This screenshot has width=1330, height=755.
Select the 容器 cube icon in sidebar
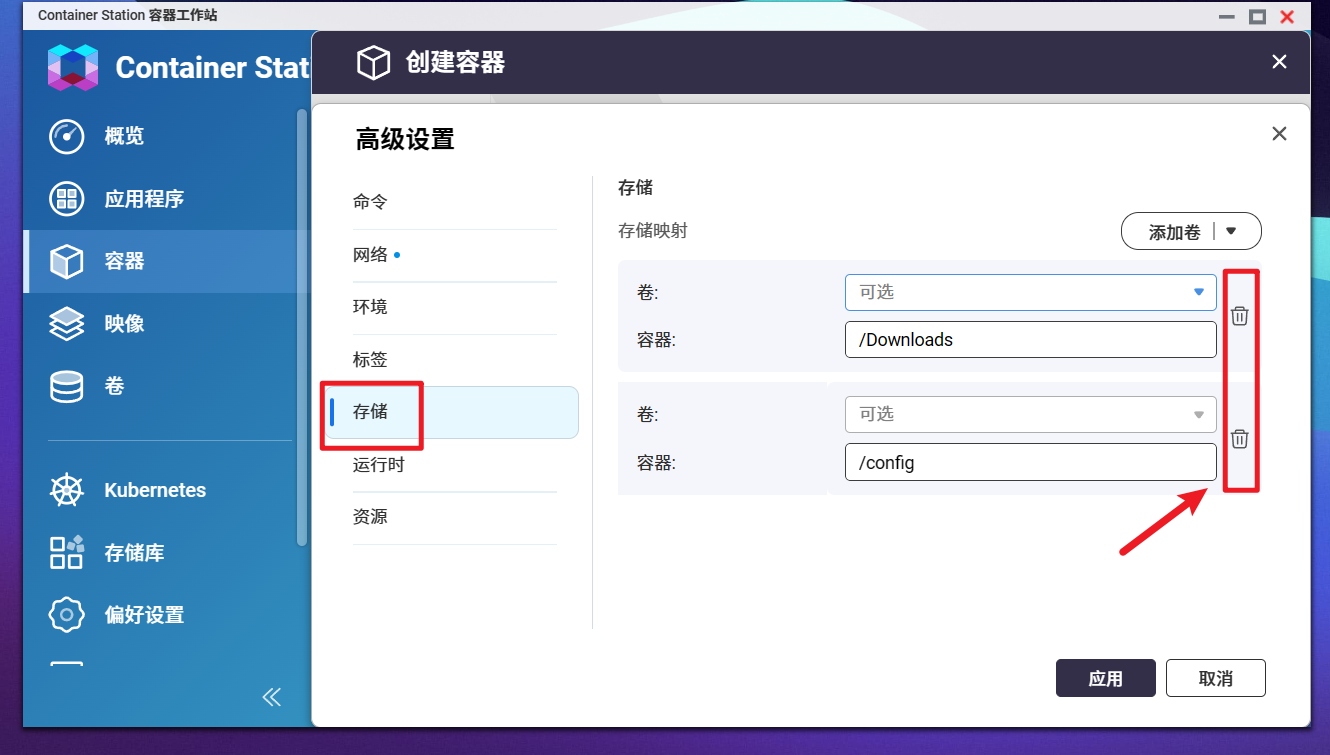pyautogui.click(x=67, y=261)
